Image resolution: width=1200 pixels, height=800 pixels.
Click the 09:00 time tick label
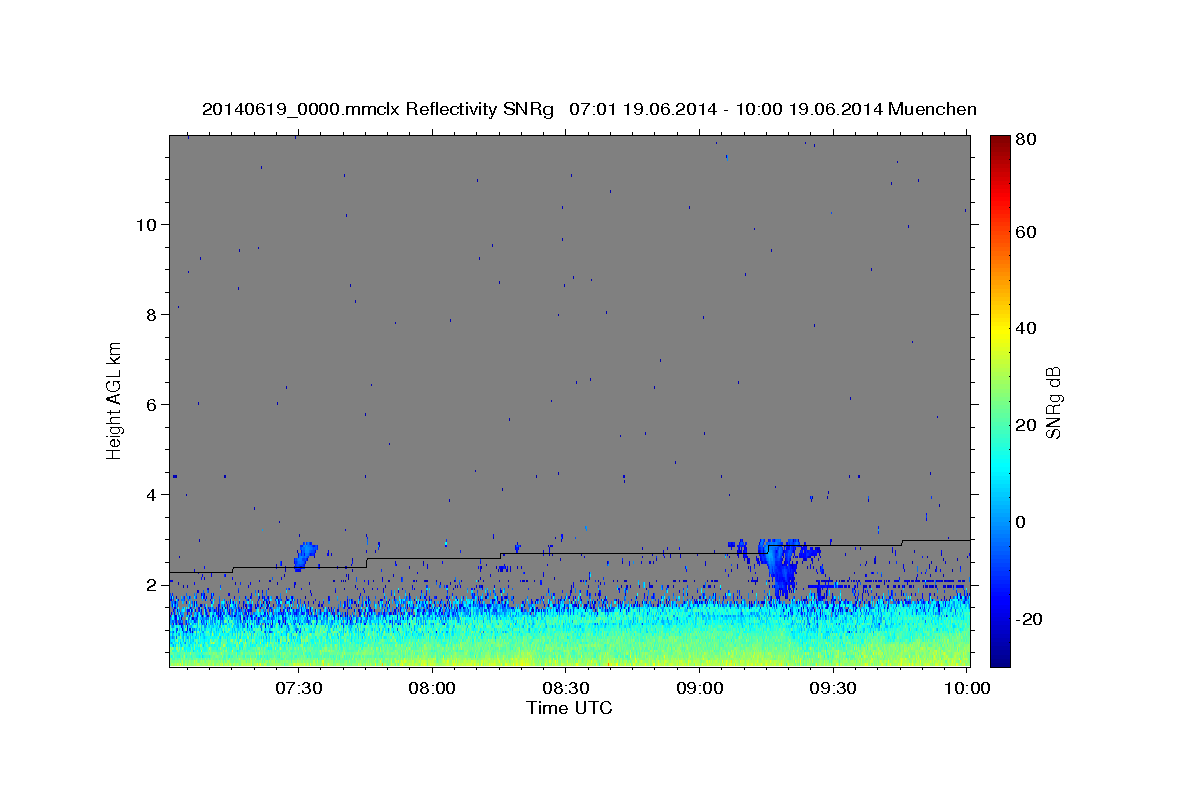(699, 689)
